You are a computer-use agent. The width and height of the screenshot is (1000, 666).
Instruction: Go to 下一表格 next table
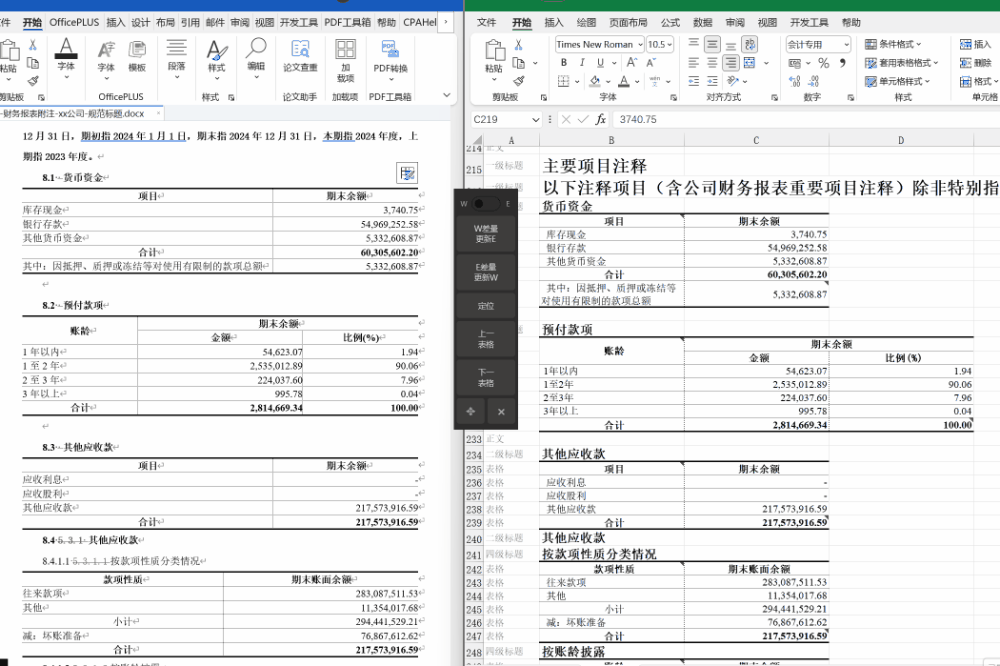coord(486,378)
